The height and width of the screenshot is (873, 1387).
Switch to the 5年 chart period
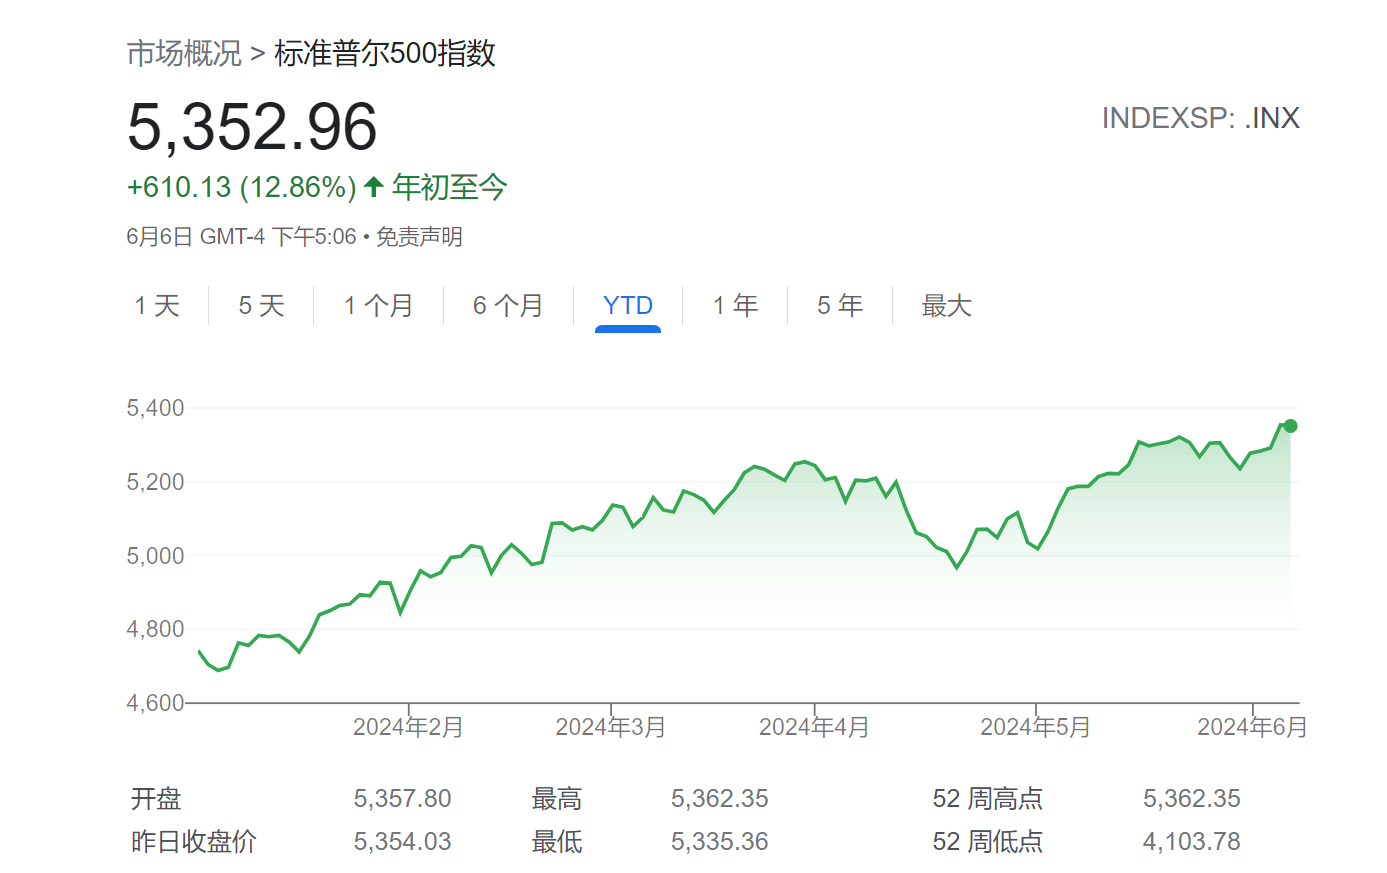pyautogui.click(x=838, y=305)
